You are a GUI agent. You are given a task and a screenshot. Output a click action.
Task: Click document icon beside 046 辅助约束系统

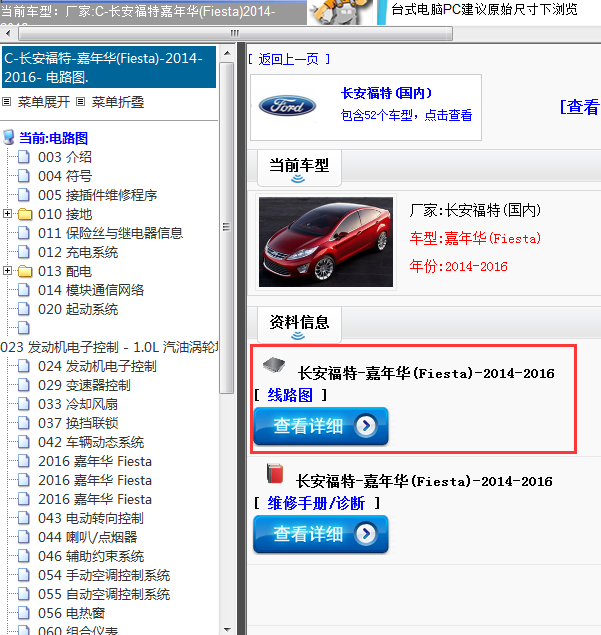coord(23,556)
